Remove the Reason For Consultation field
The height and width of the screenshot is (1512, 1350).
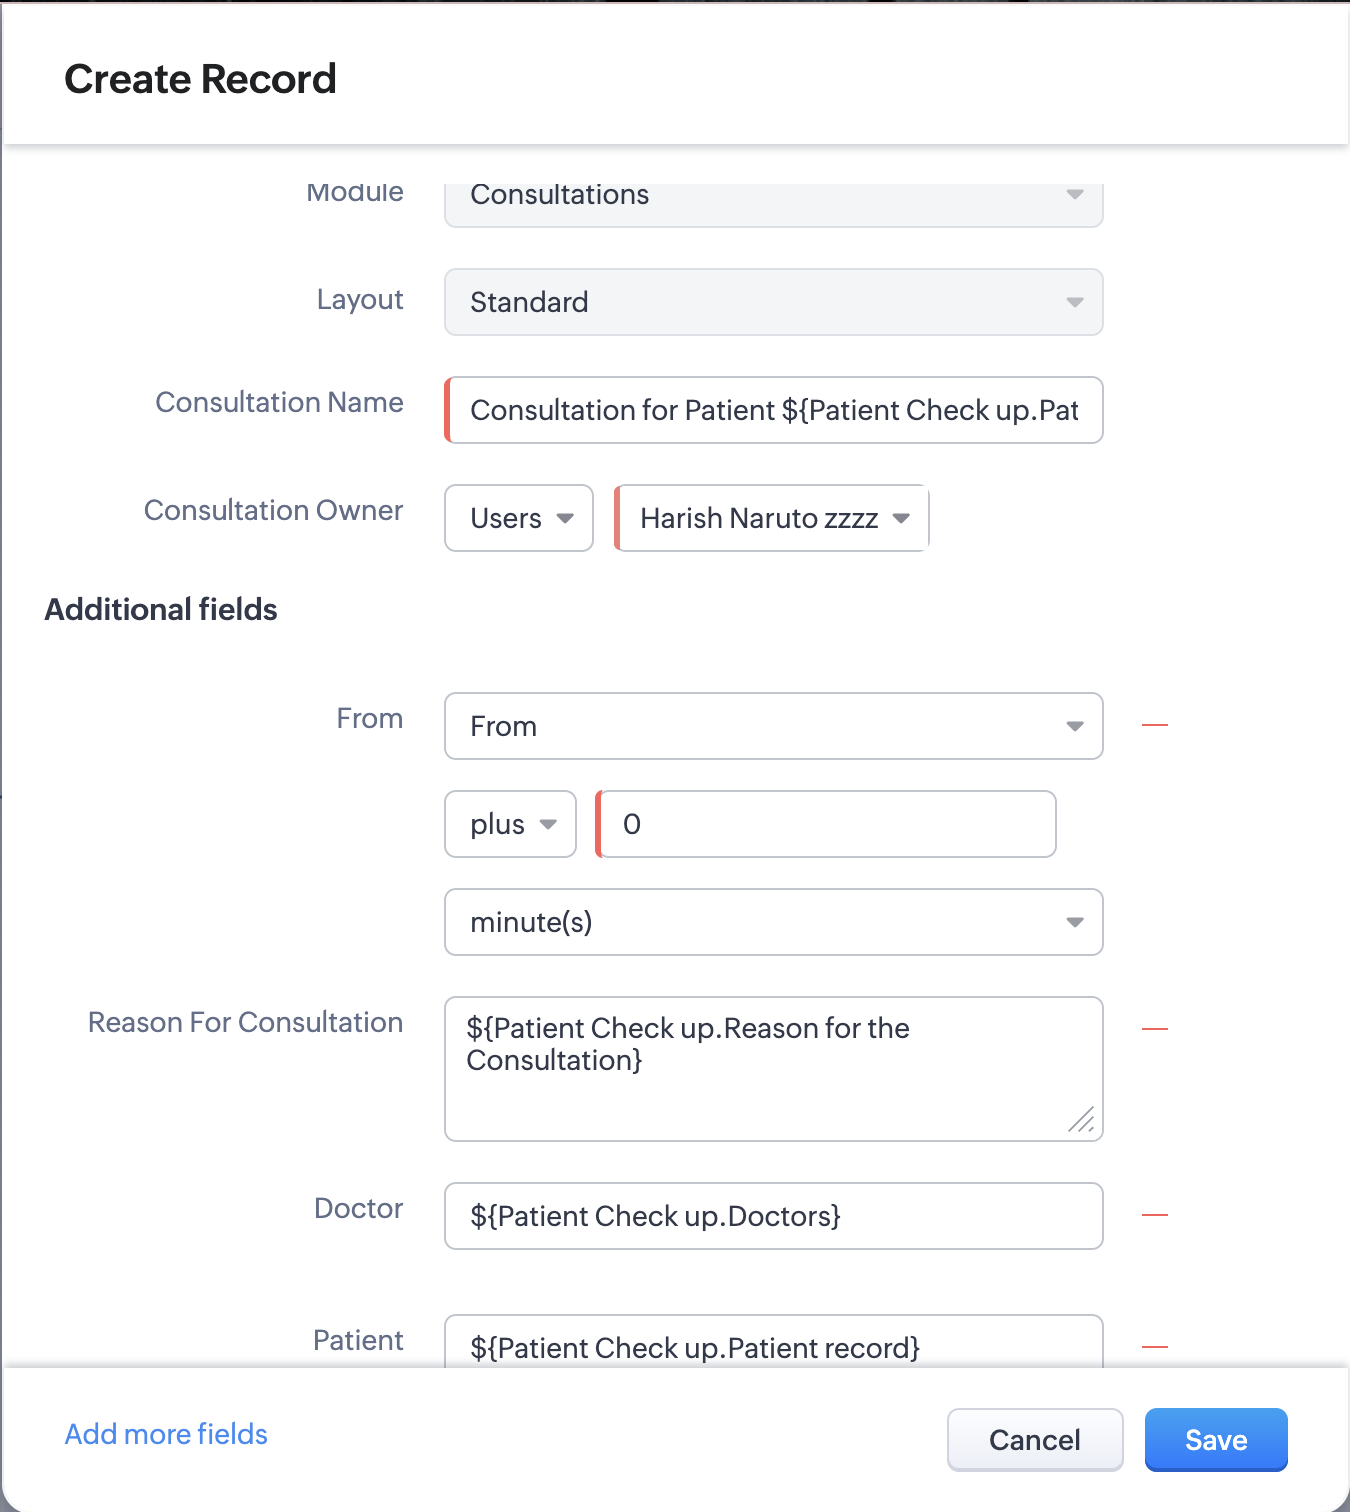1155,1029
